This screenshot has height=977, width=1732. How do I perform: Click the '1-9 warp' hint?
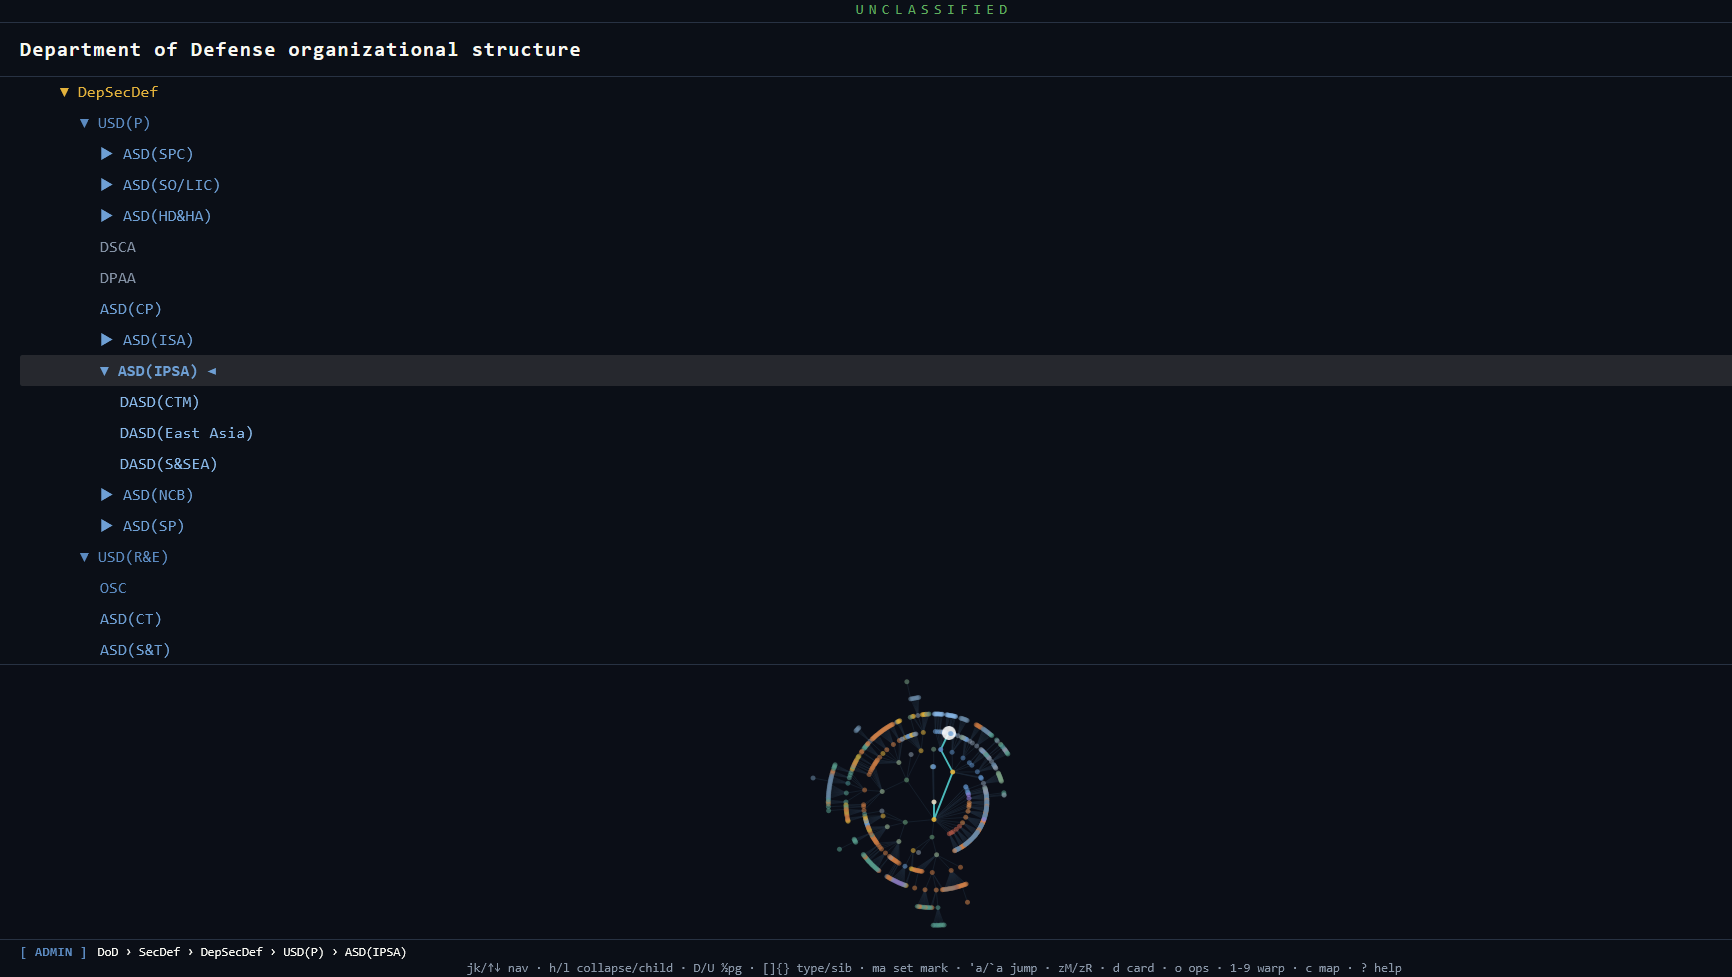(x=1257, y=968)
